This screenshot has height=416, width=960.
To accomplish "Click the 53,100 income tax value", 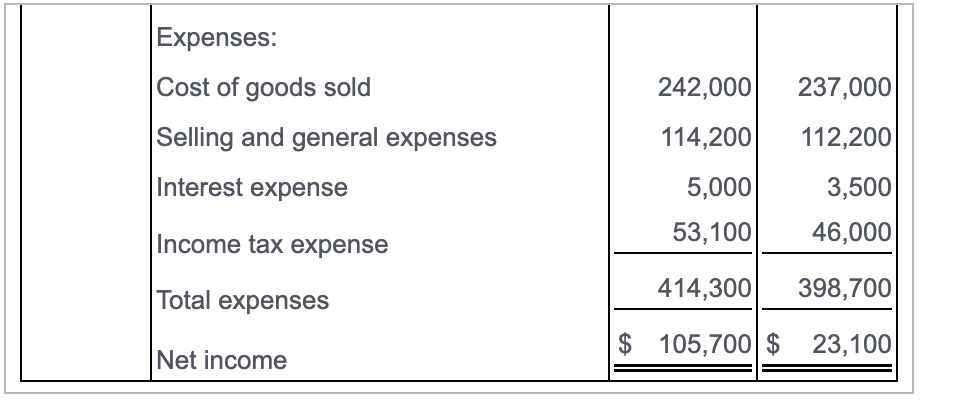I will 711,232.
